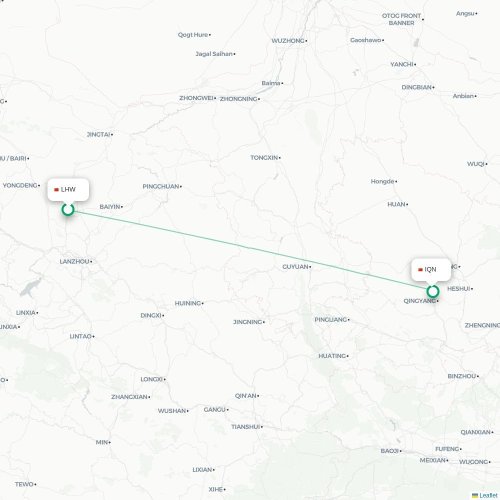The image size is (500, 500).
Task: Click the BAIYIN city dot marker
Action: pos(122,207)
